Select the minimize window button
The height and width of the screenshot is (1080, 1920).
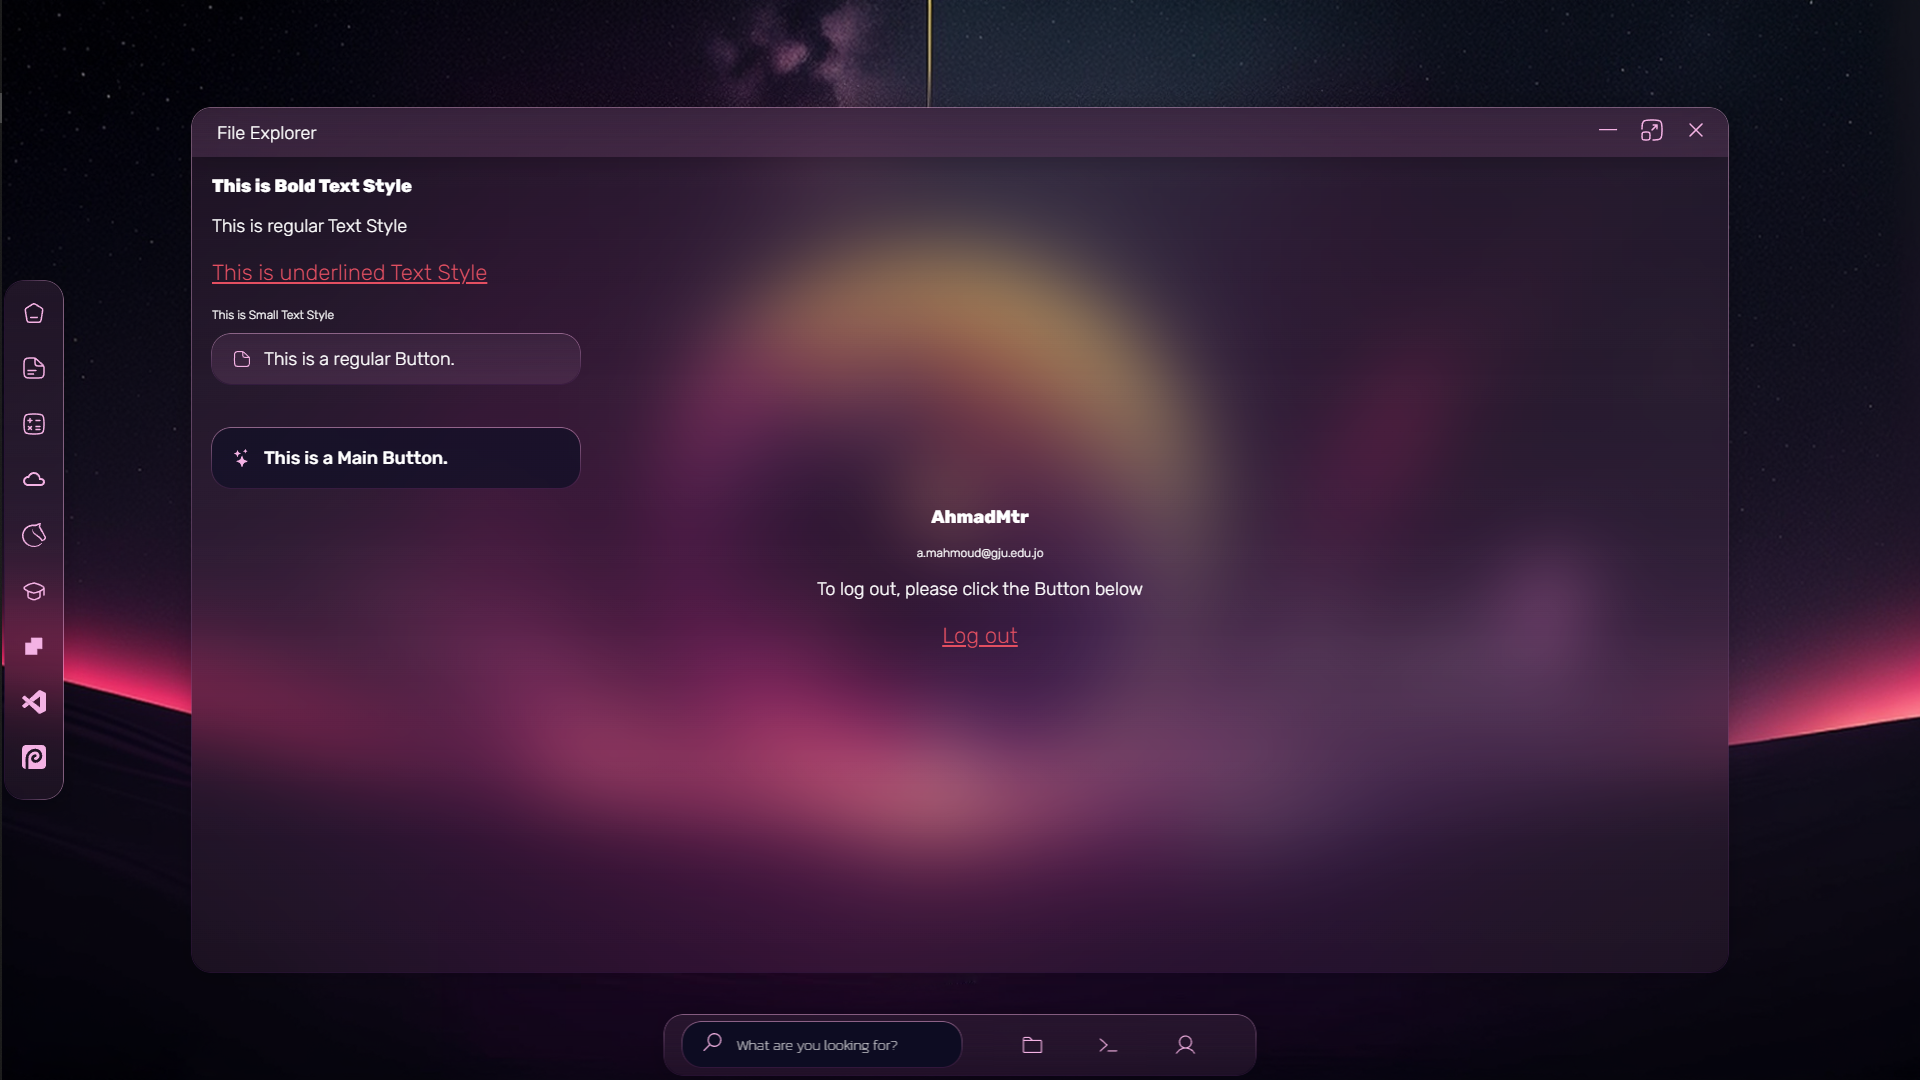[x=1607, y=132]
